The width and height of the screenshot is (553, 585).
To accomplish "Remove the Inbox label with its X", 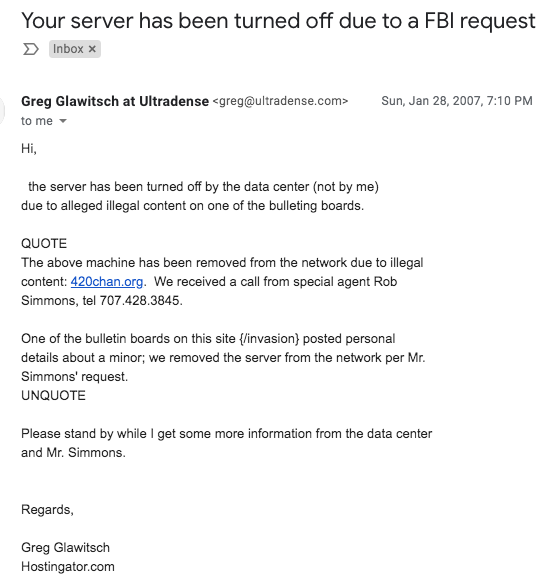I will [x=92, y=49].
